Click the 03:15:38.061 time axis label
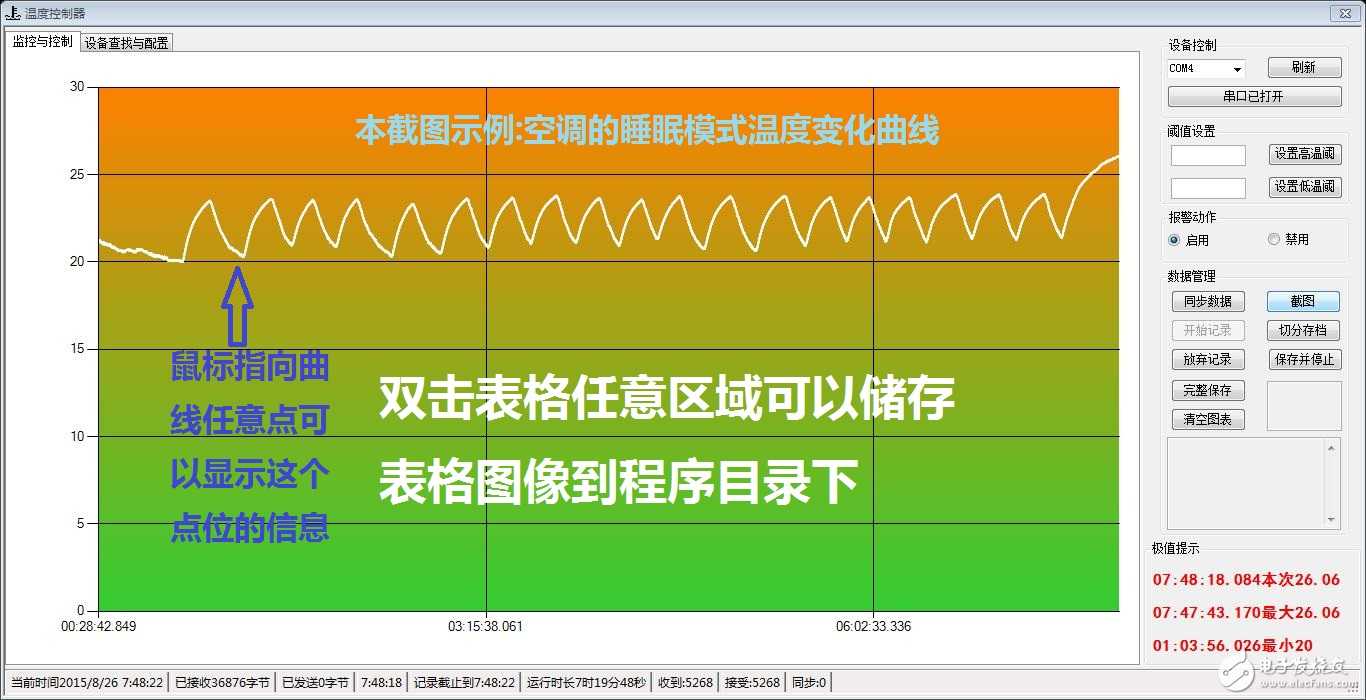Viewport: 1366px width, 700px height. coord(485,627)
